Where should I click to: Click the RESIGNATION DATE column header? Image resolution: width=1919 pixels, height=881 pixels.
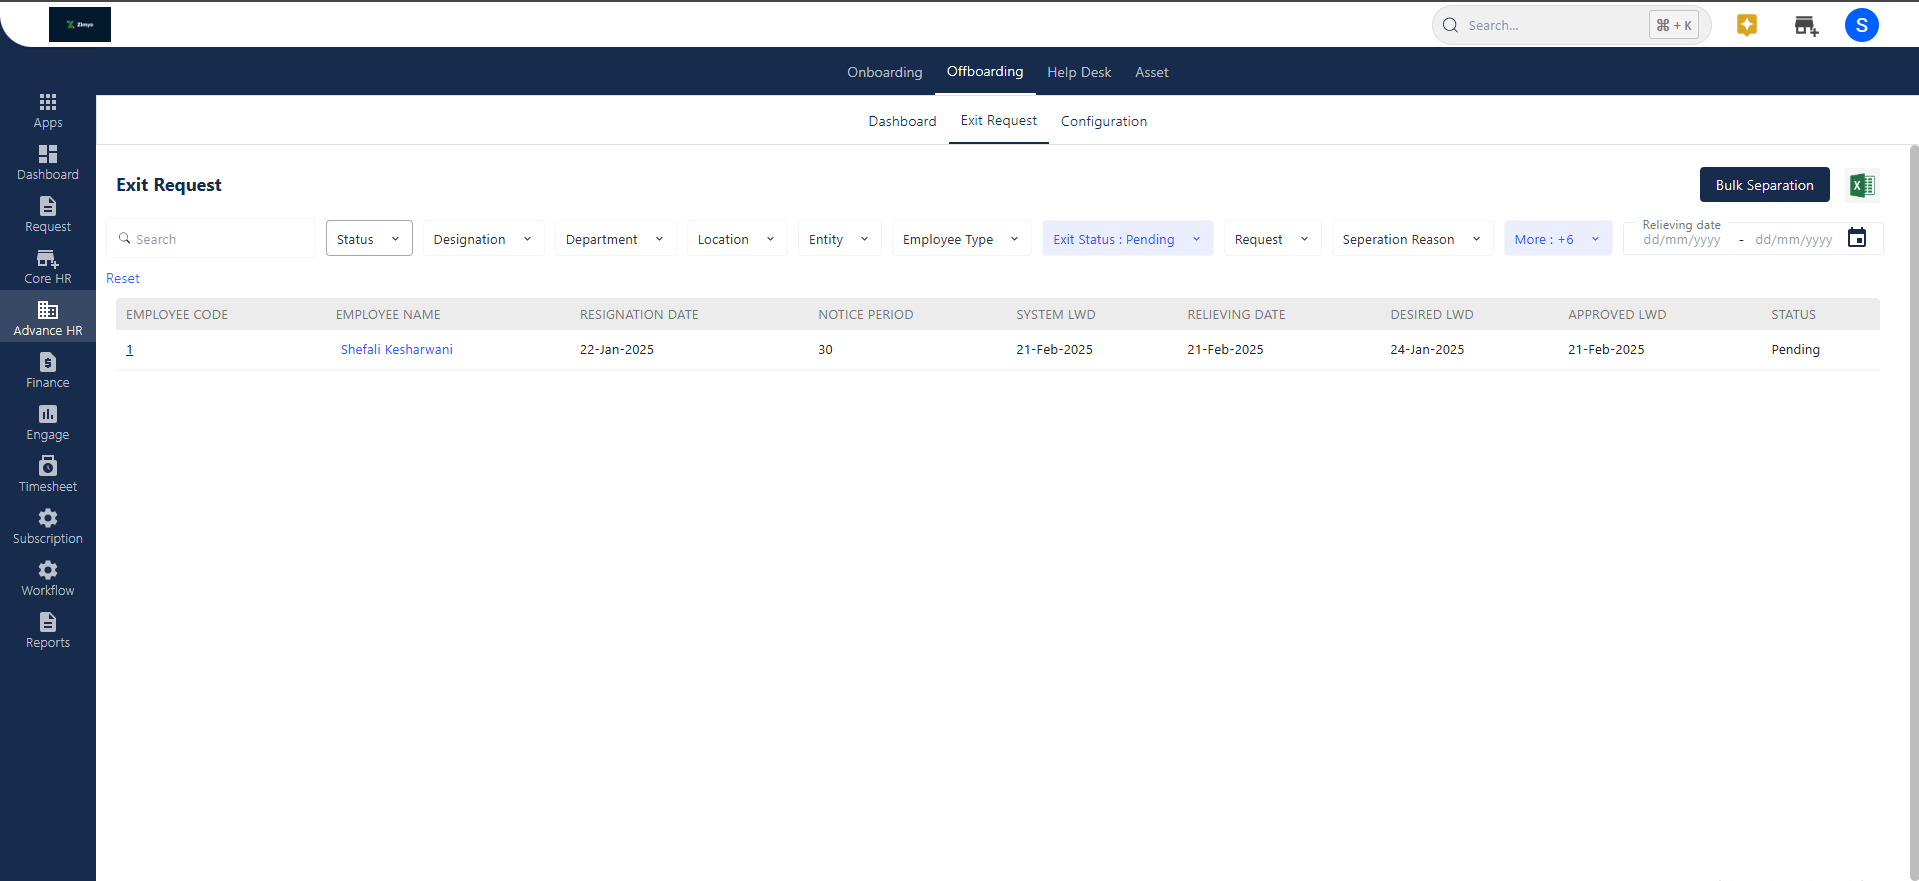639,314
